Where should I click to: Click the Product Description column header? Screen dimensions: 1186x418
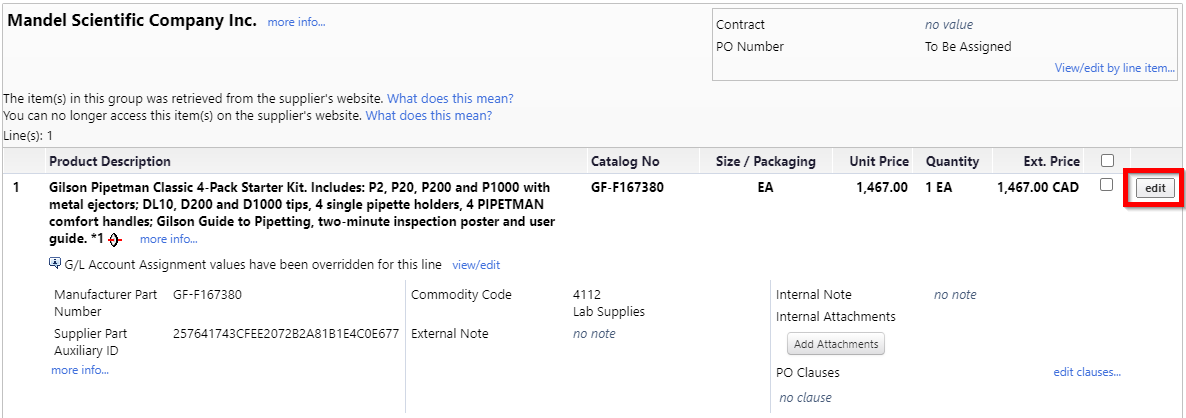[110, 161]
